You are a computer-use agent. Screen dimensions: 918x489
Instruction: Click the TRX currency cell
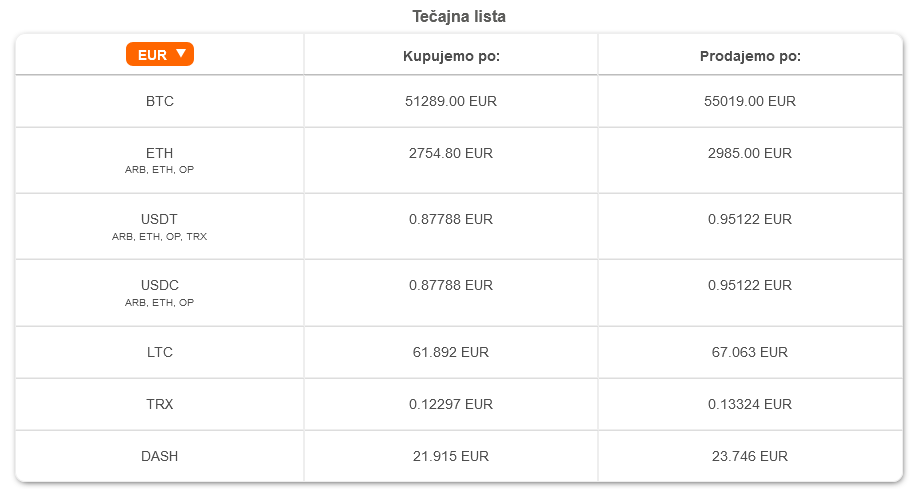(160, 404)
